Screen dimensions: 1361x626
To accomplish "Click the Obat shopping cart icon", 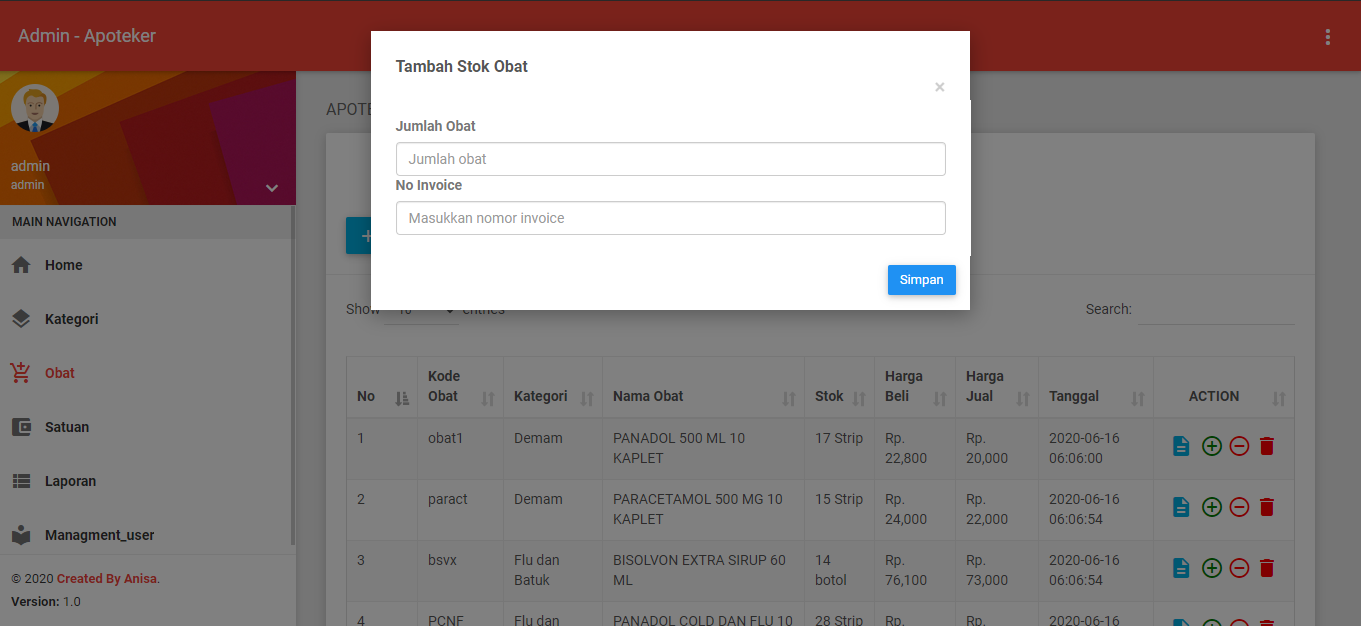I will coord(21,373).
